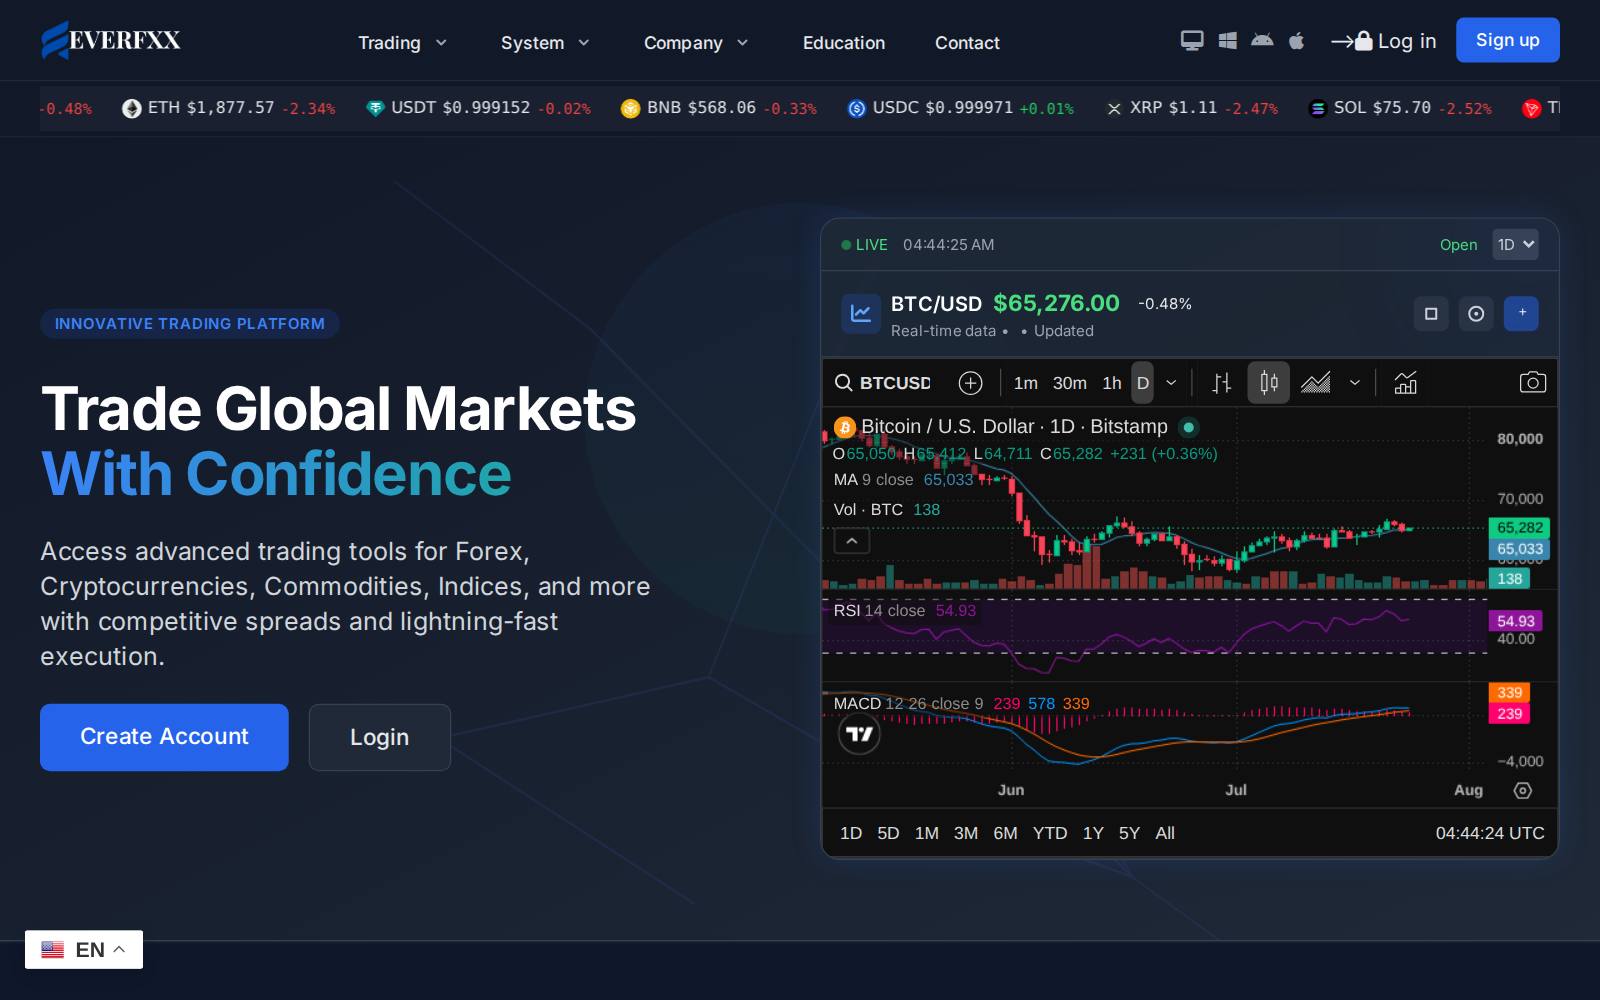Click the EVERFXX logo
The image size is (1600, 1000).
(111, 40)
